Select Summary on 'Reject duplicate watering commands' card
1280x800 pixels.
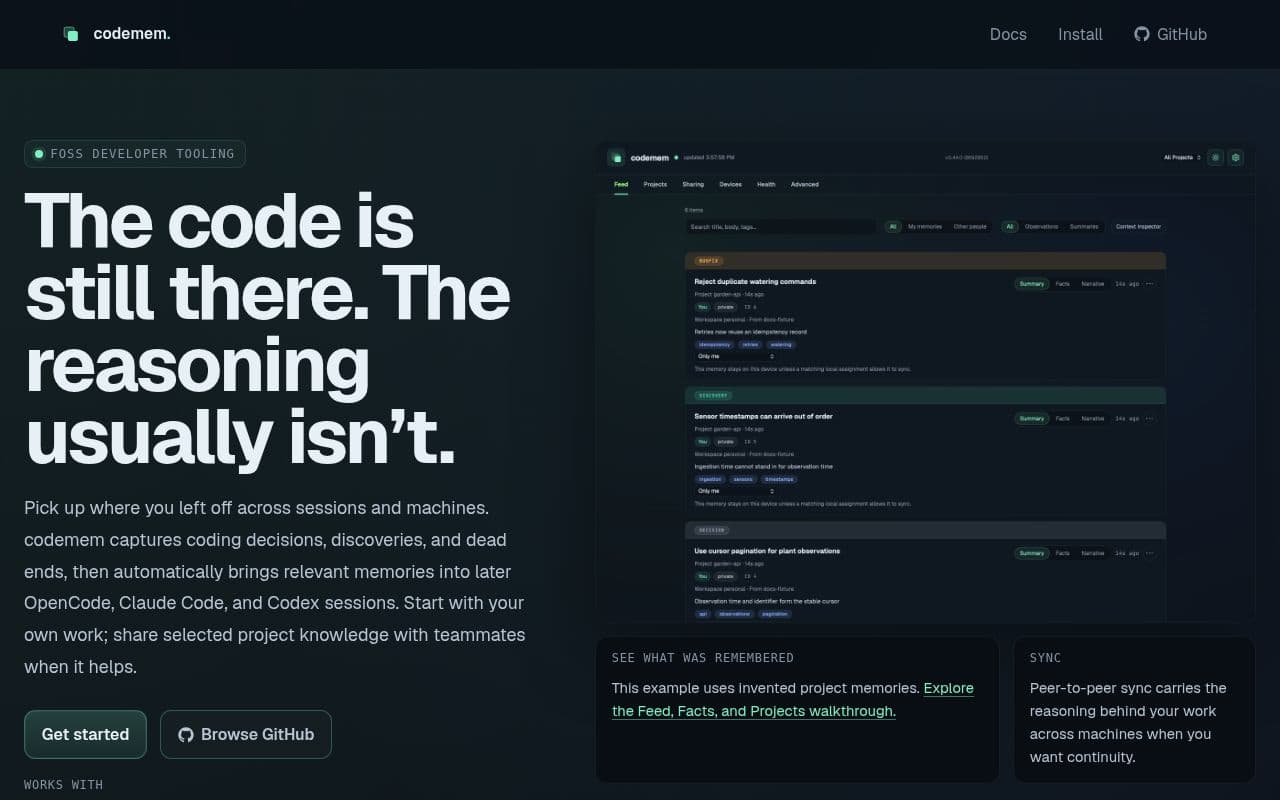(x=1032, y=284)
